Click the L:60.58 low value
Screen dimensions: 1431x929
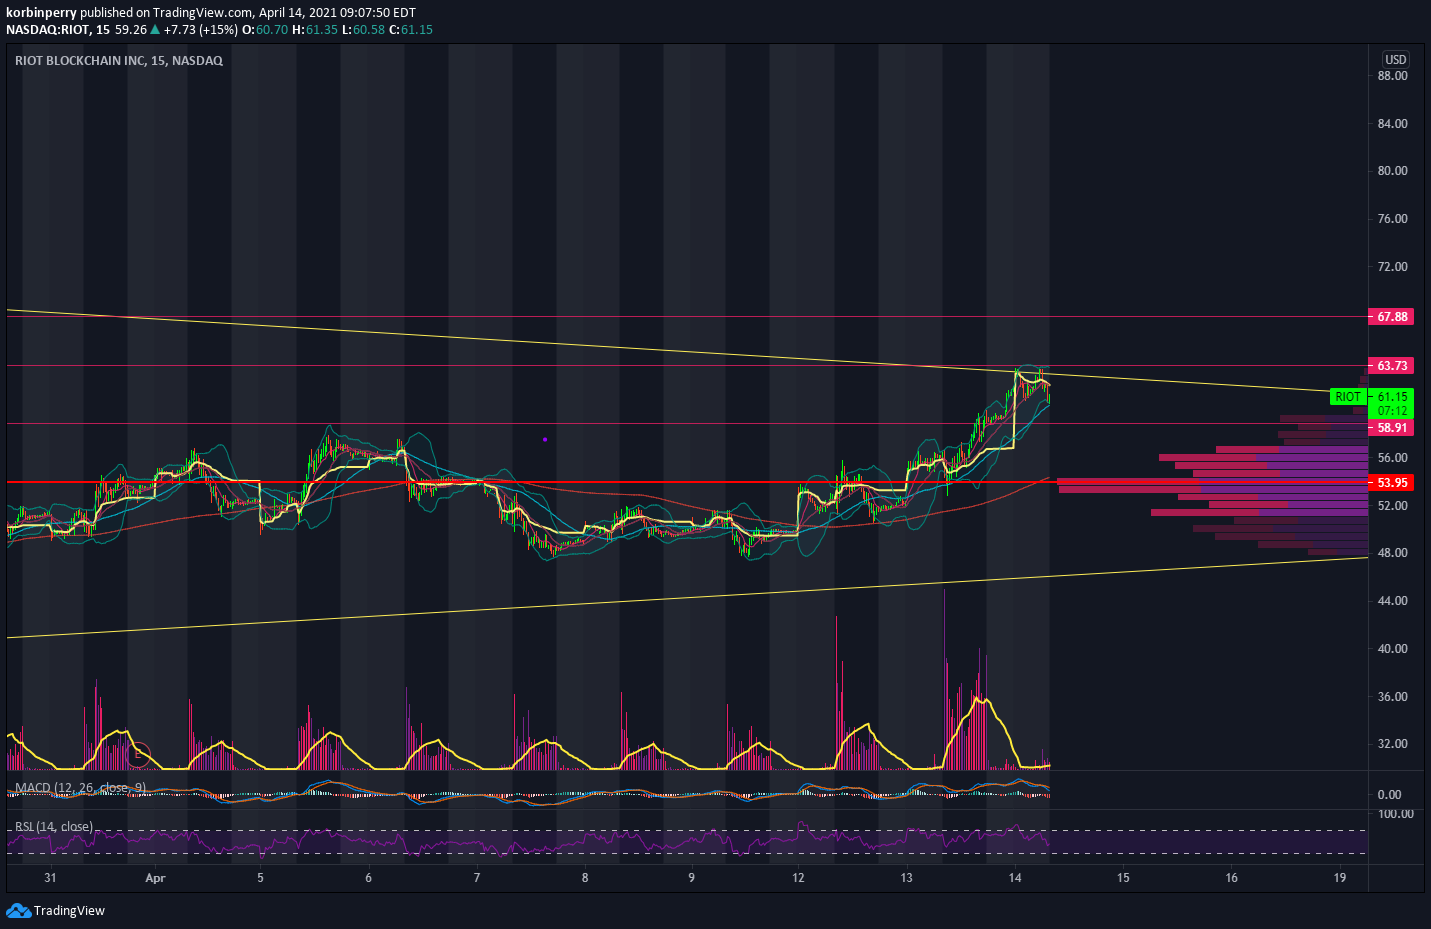[363, 30]
